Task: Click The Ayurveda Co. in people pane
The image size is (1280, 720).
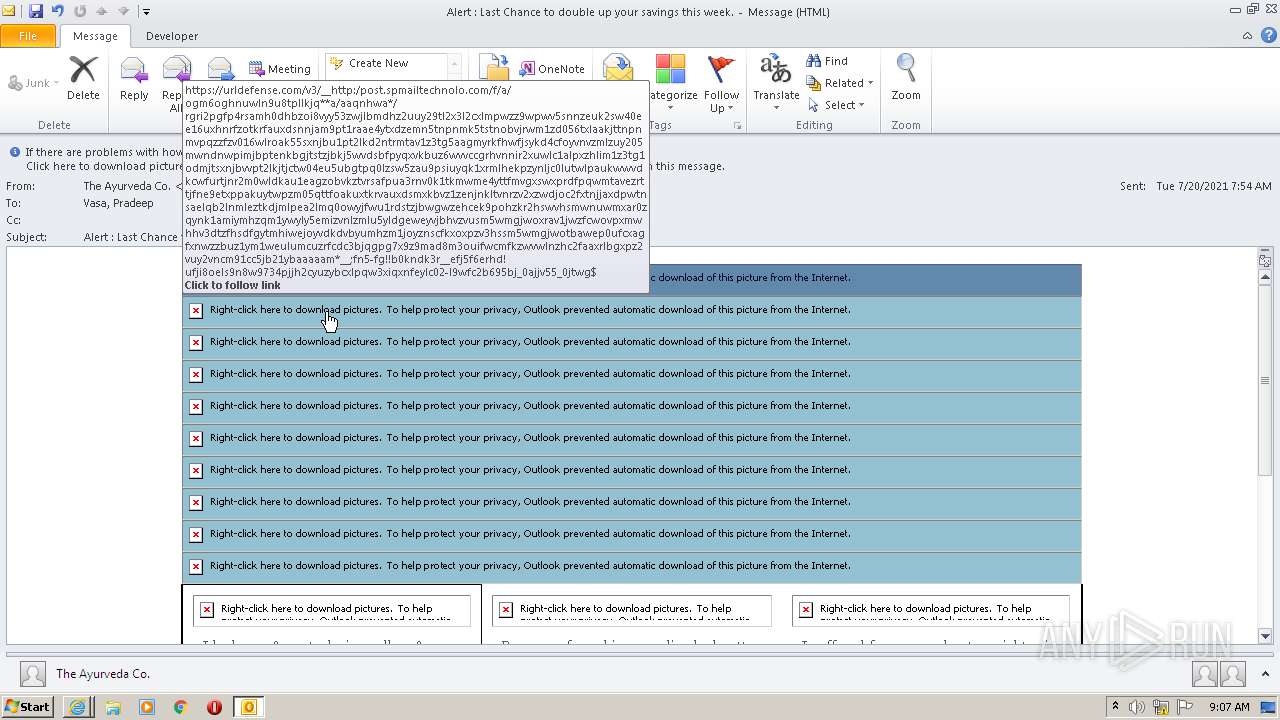Action: 103,674
